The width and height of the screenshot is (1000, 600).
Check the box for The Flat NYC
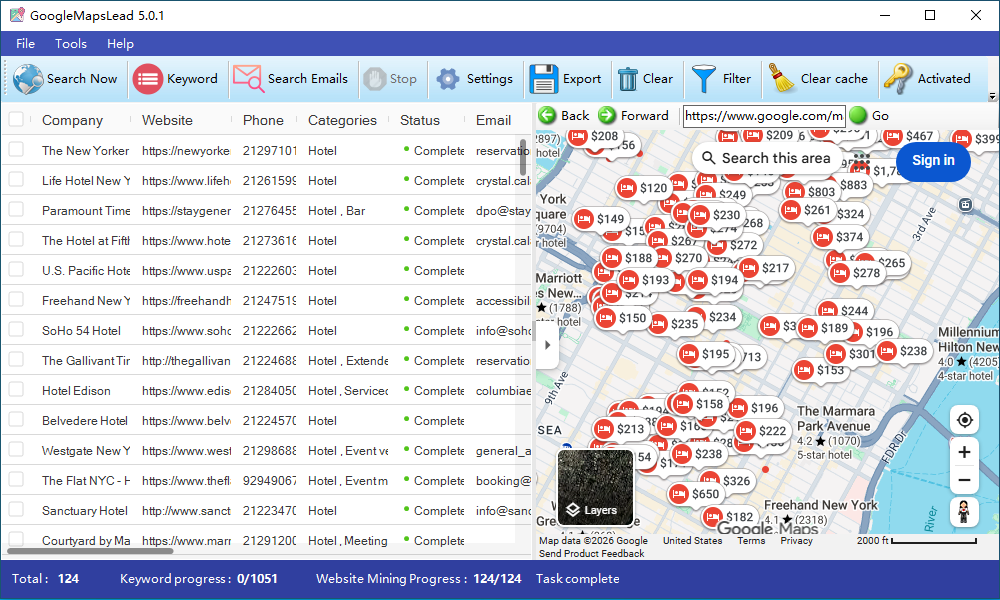(16, 479)
